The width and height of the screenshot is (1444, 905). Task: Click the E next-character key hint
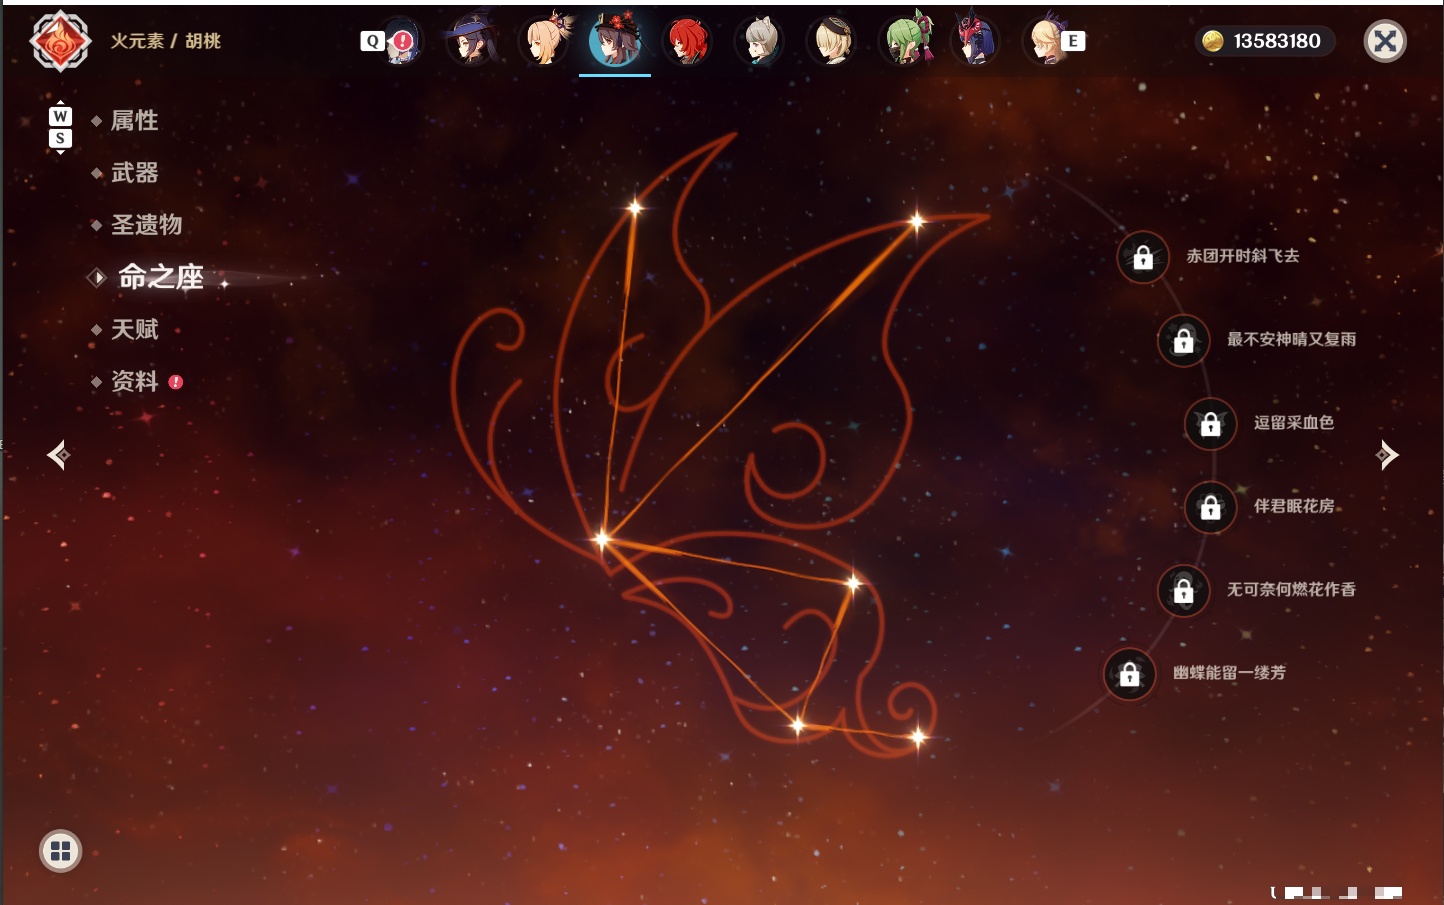click(1073, 41)
